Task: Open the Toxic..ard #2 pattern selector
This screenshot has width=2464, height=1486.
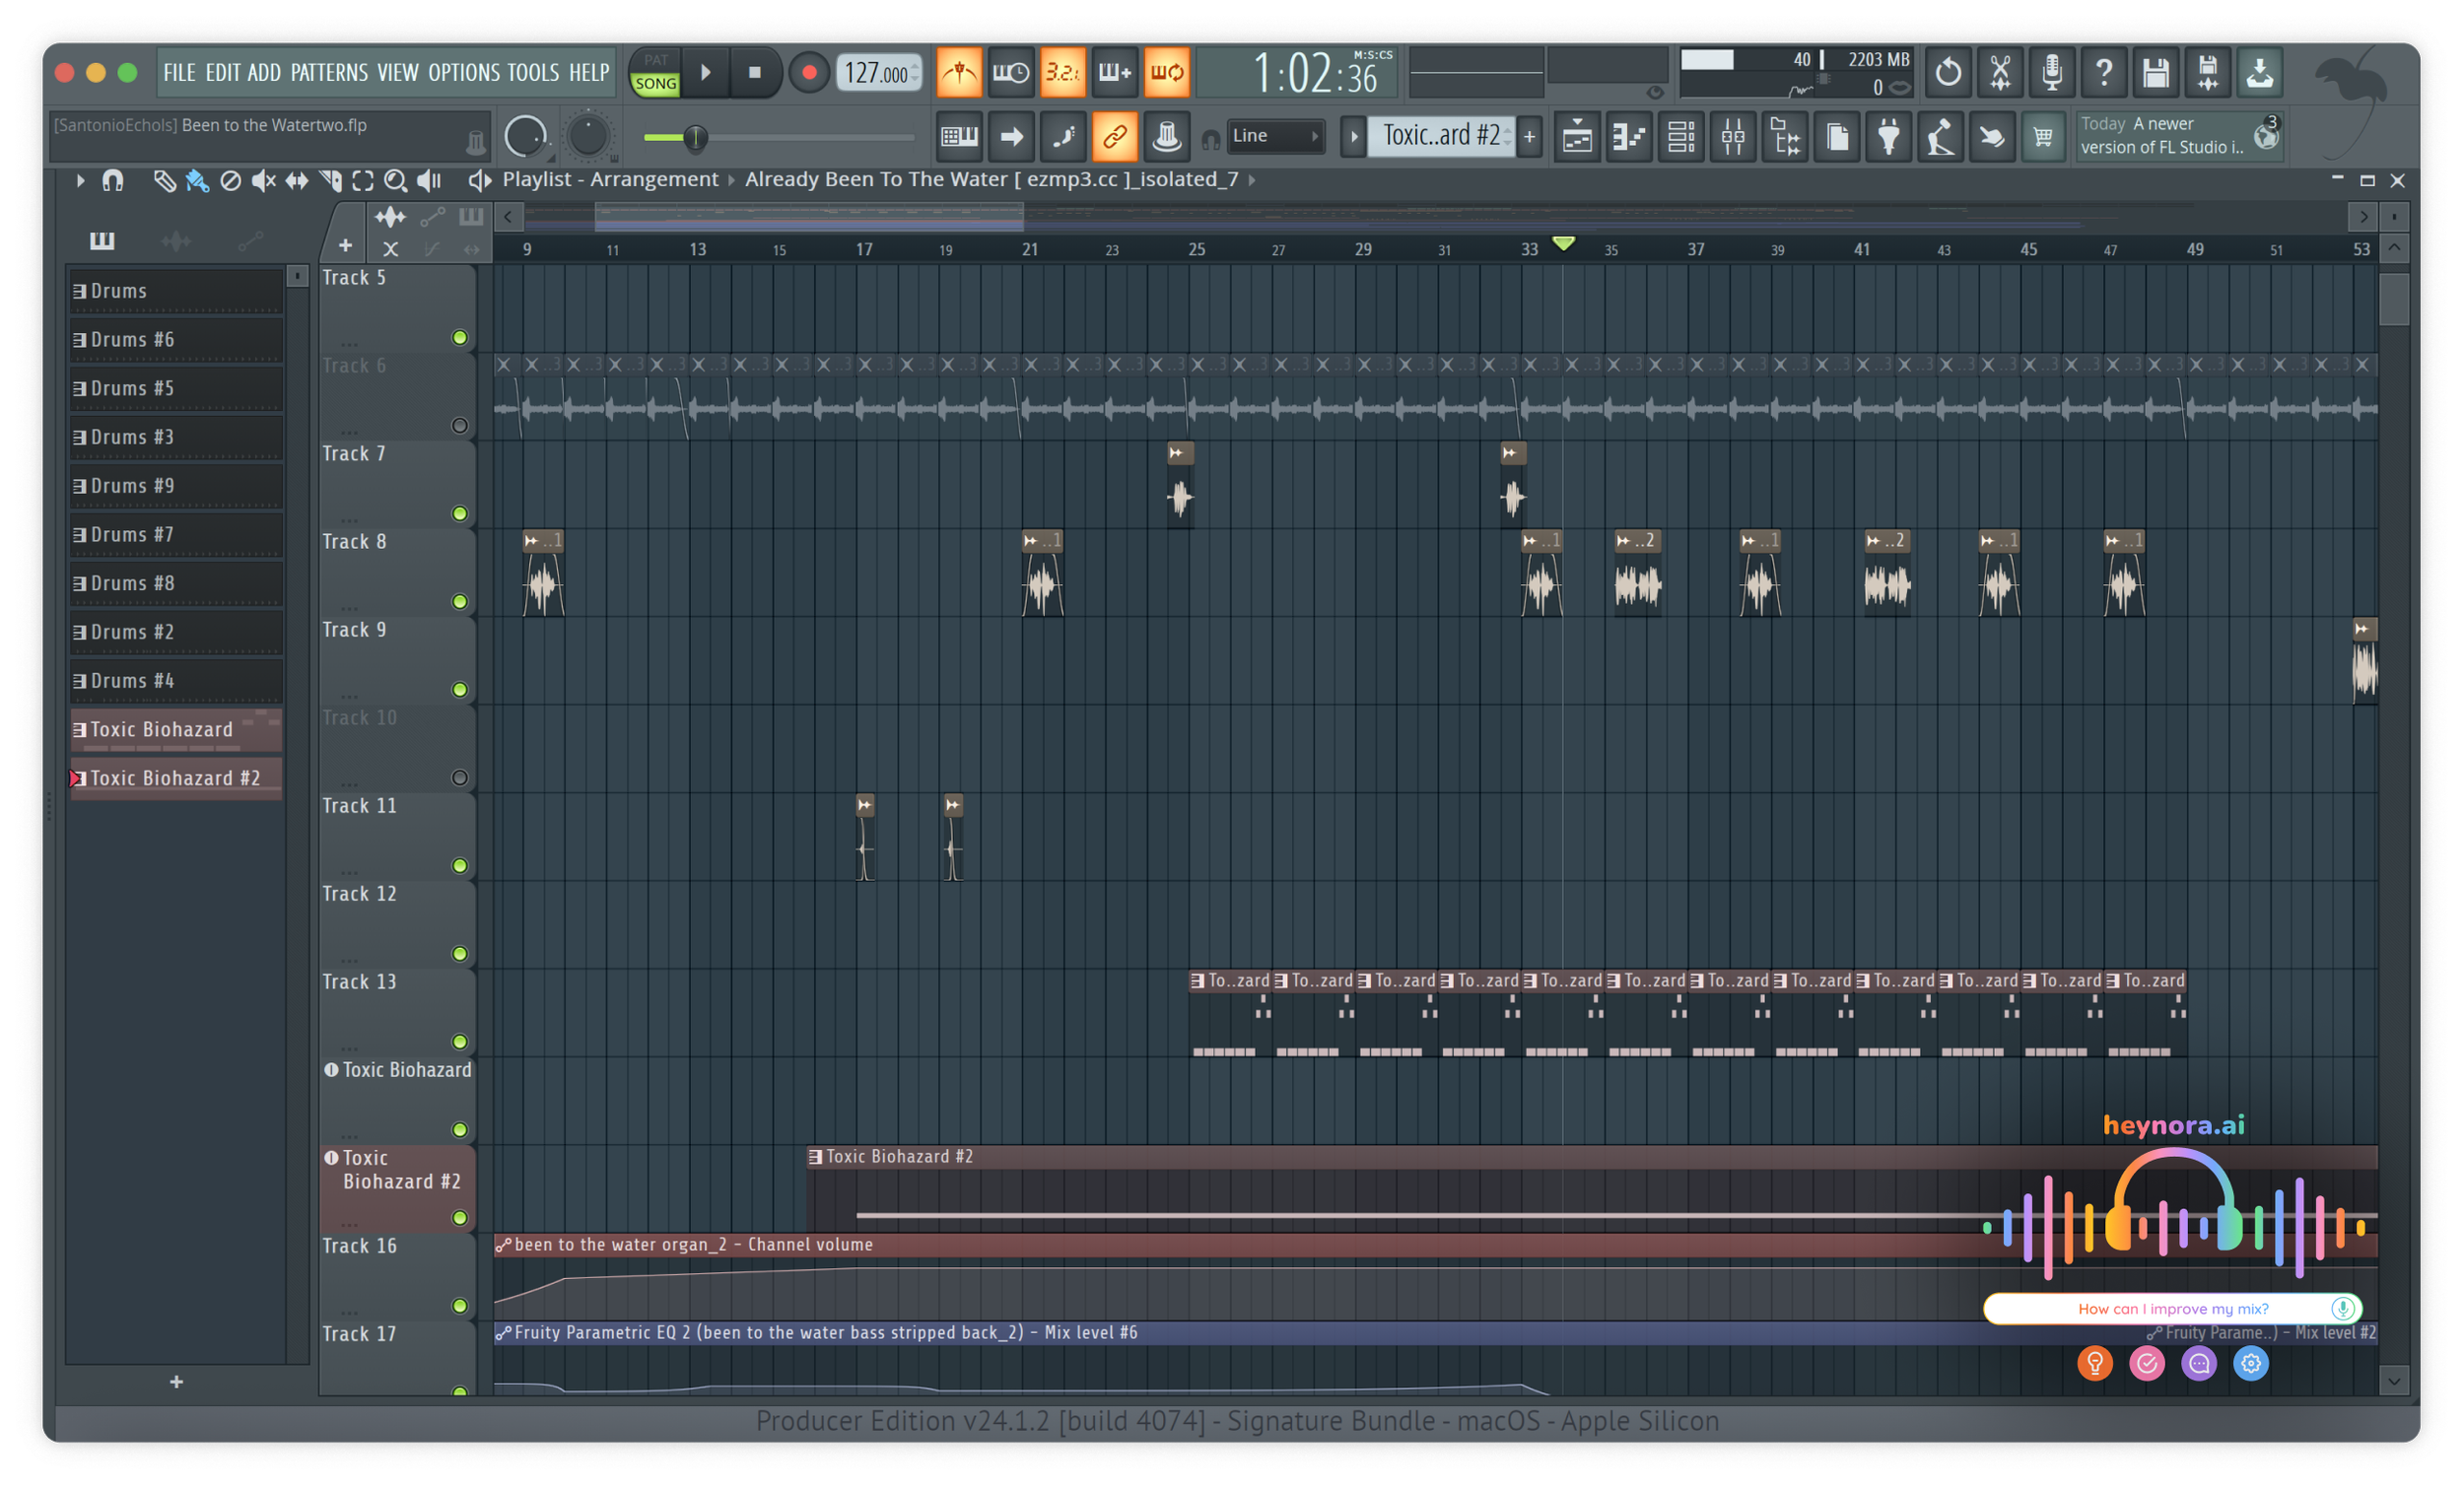Action: [1440, 136]
